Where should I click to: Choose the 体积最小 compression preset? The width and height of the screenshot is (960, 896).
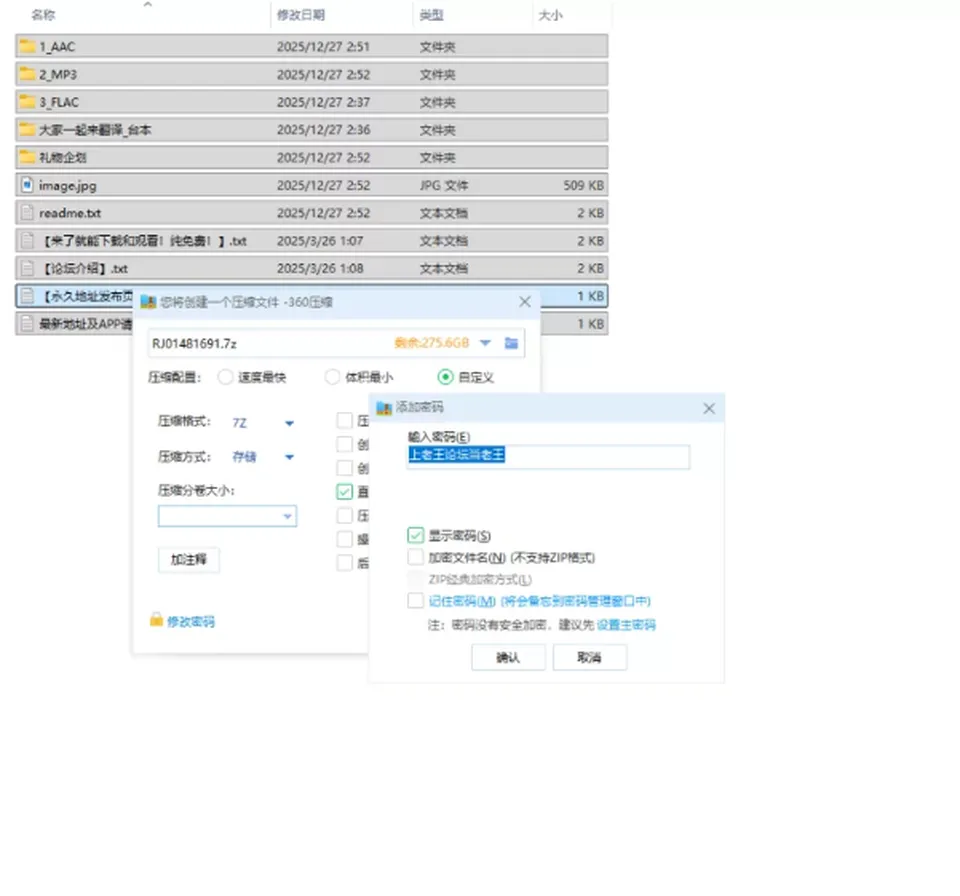[332, 377]
